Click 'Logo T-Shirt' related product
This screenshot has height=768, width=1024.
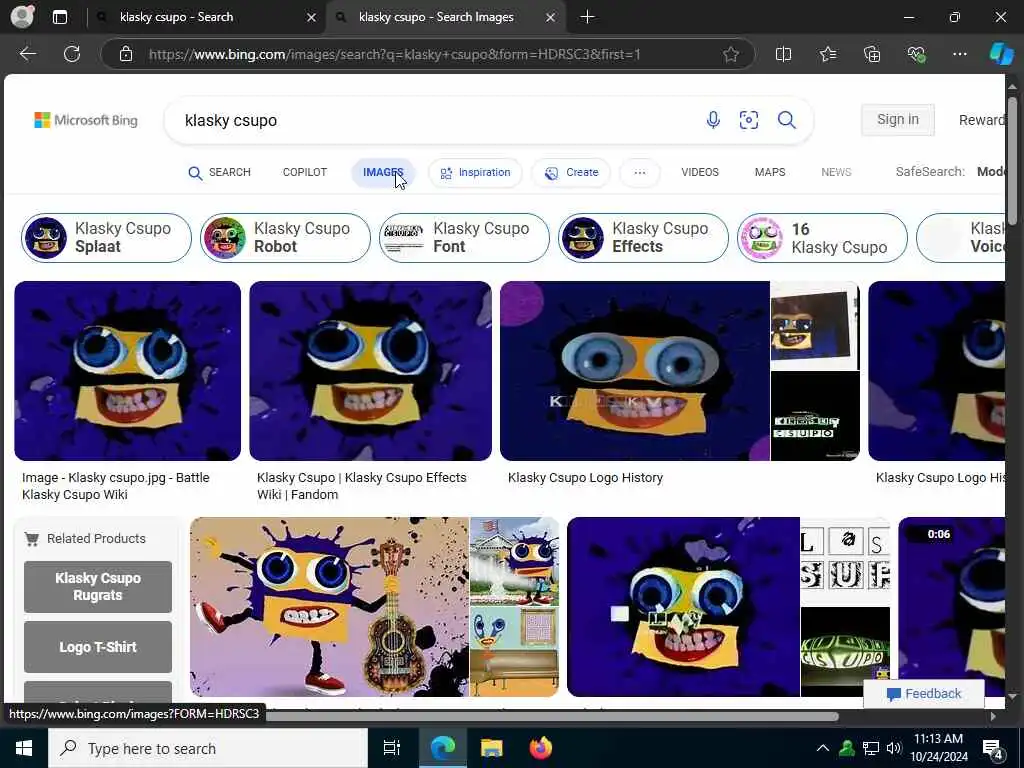pyautogui.click(x=98, y=647)
